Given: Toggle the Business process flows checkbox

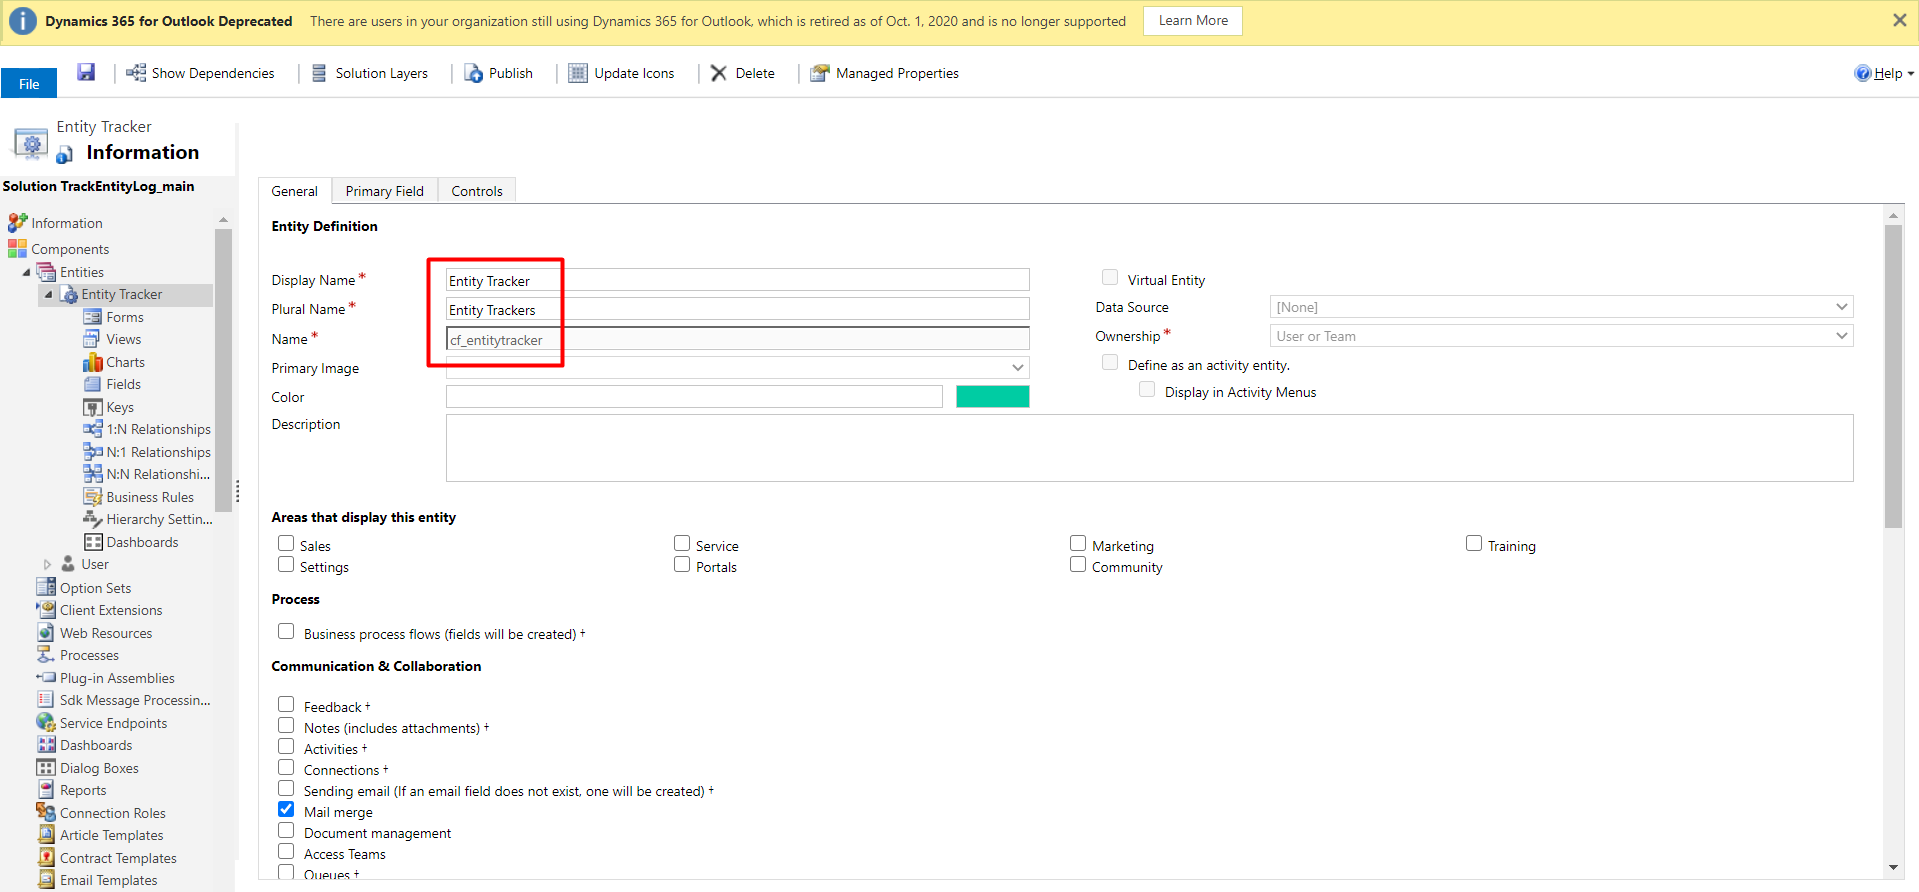Looking at the screenshot, I should [x=286, y=632].
